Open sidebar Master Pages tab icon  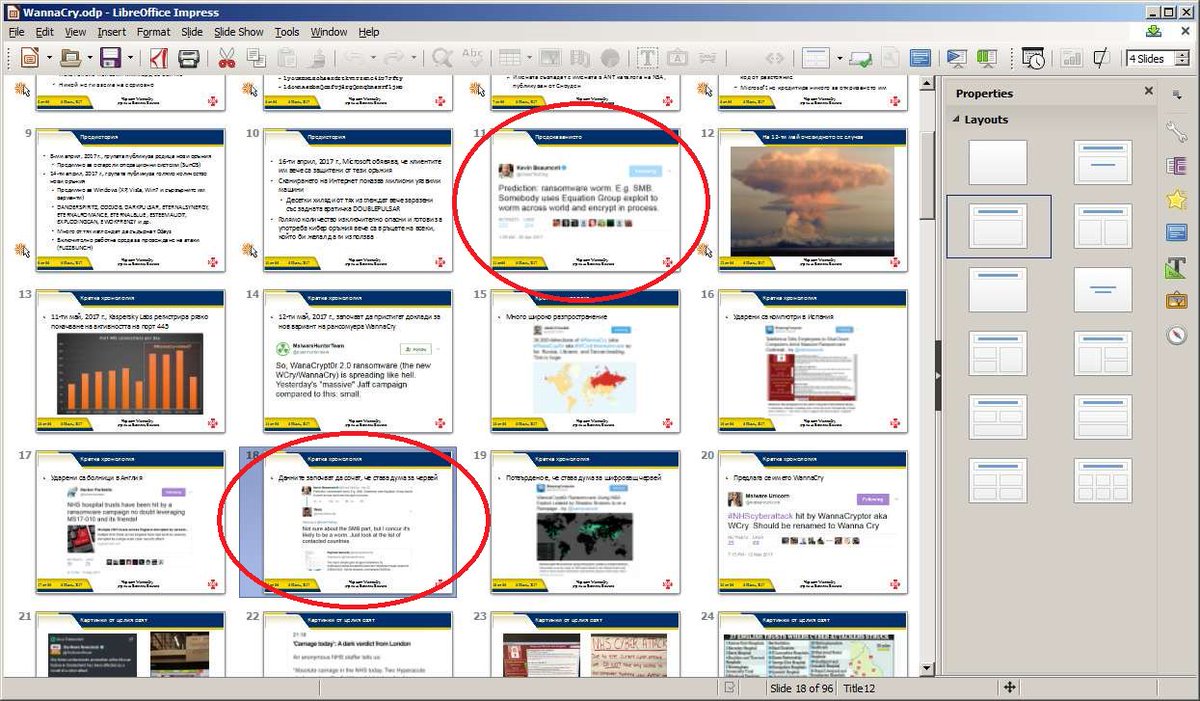[x=1176, y=232]
